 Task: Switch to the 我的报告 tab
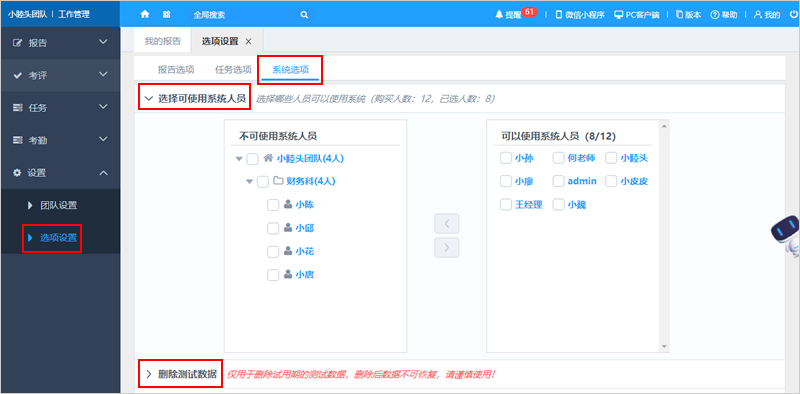coord(162,41)
